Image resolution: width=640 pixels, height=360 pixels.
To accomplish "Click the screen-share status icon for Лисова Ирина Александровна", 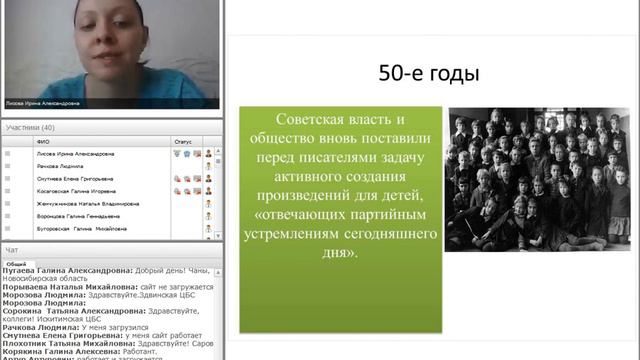I will pyautogui.click(x=197, y=153).
